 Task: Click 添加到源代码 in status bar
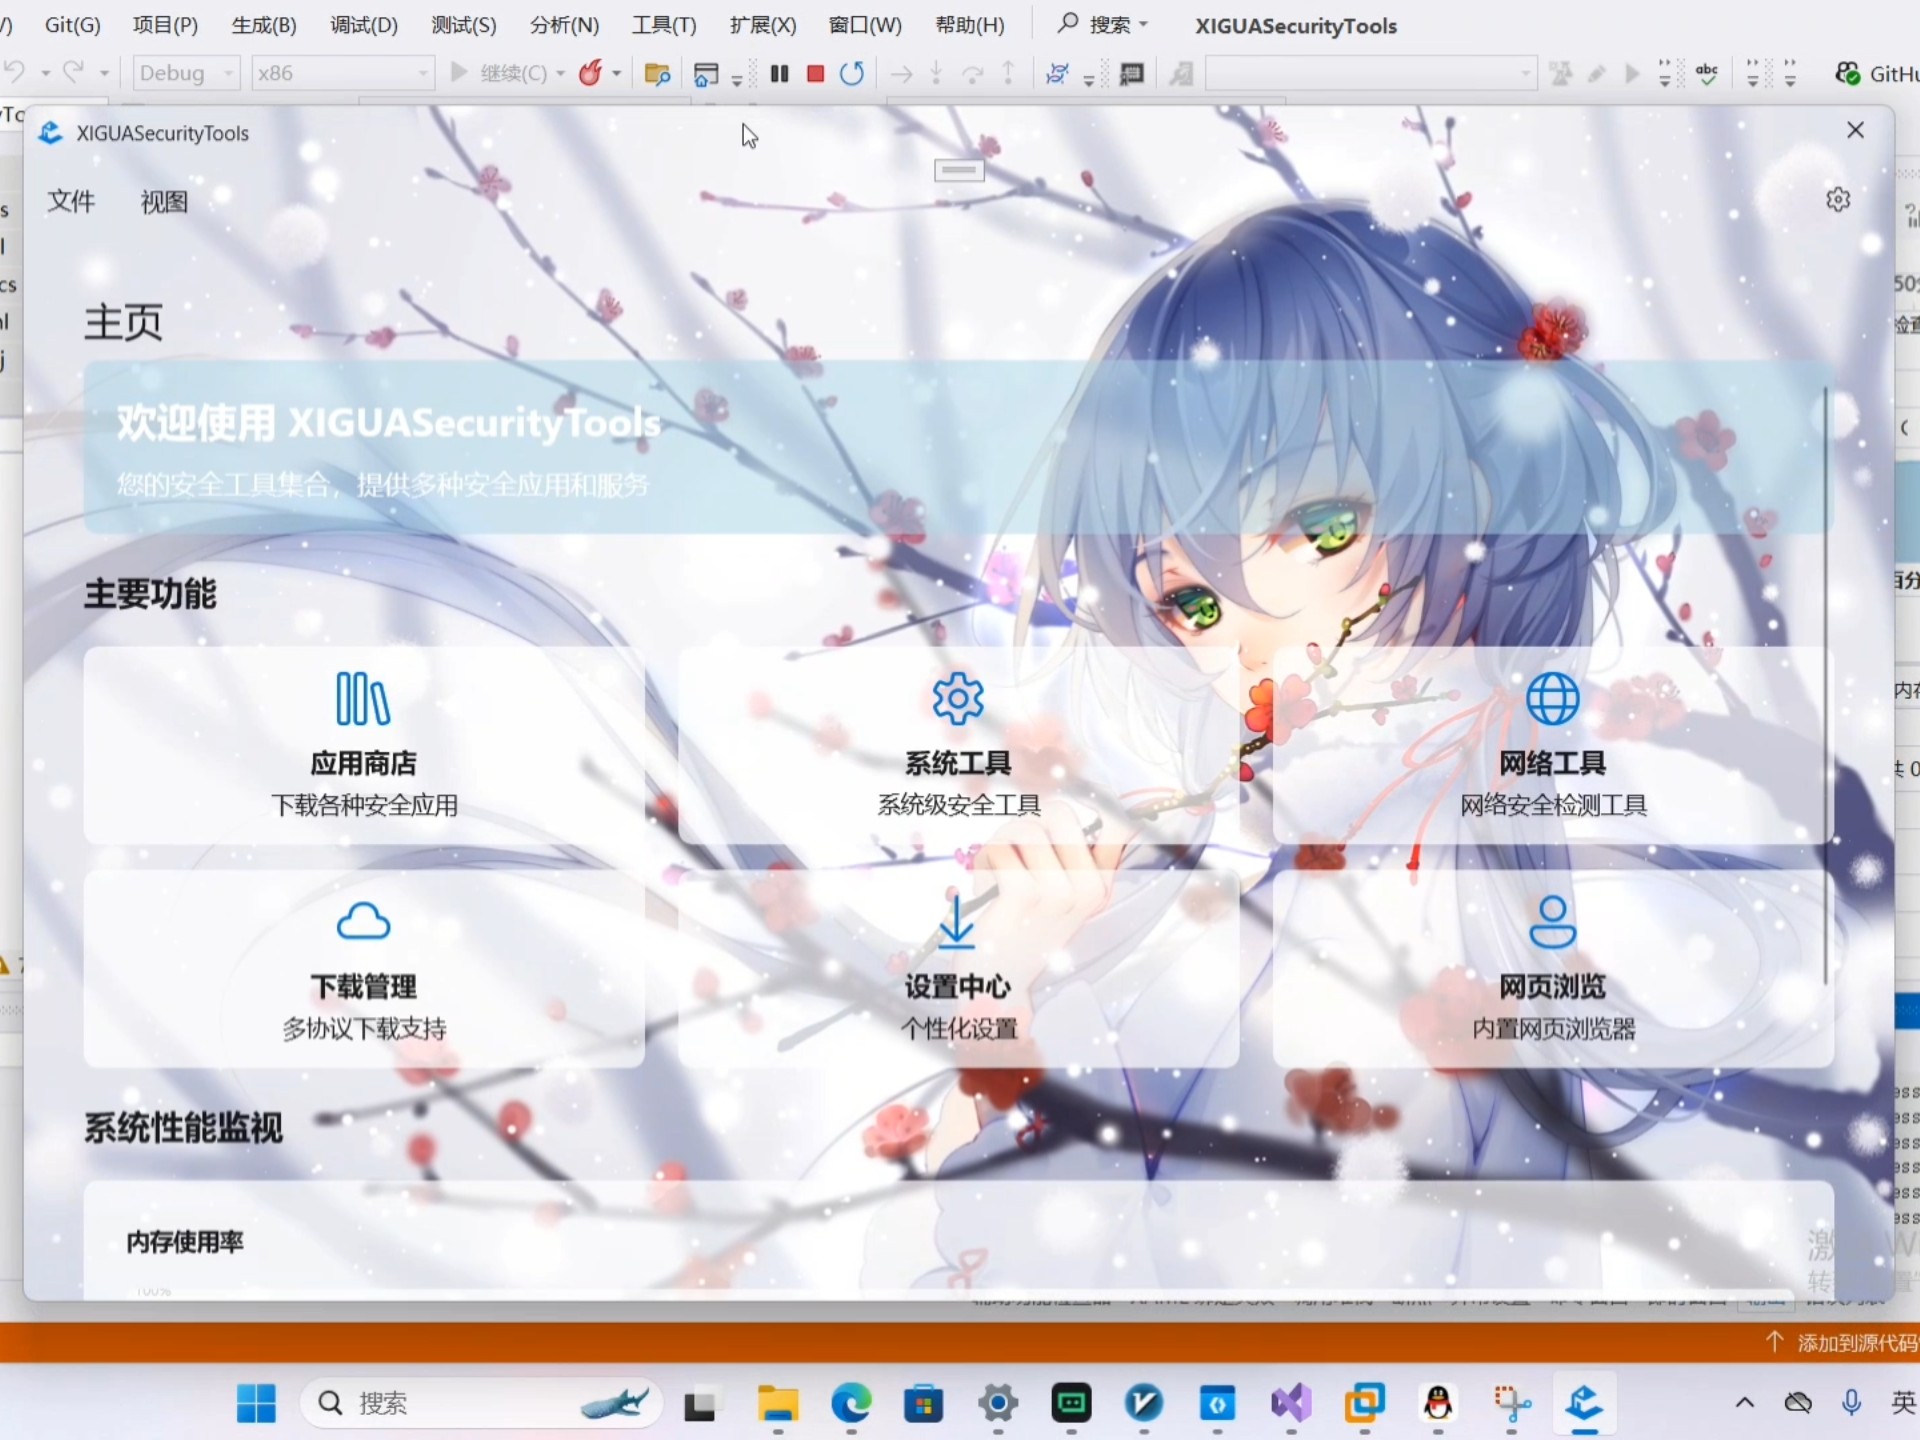point(1843,1342)
